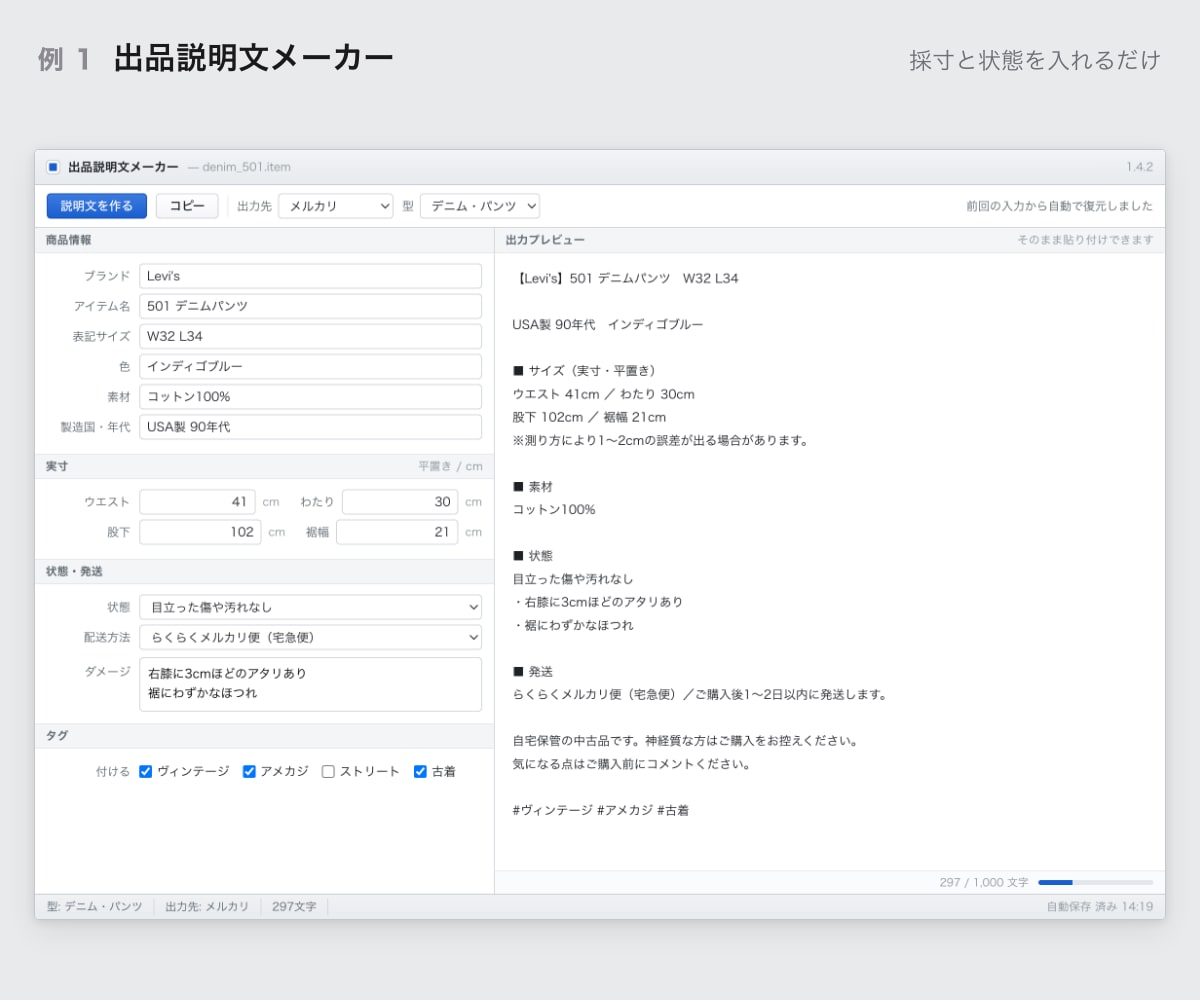
Task: Click the character count progress bar
Action: click(x=1095, y=882)
